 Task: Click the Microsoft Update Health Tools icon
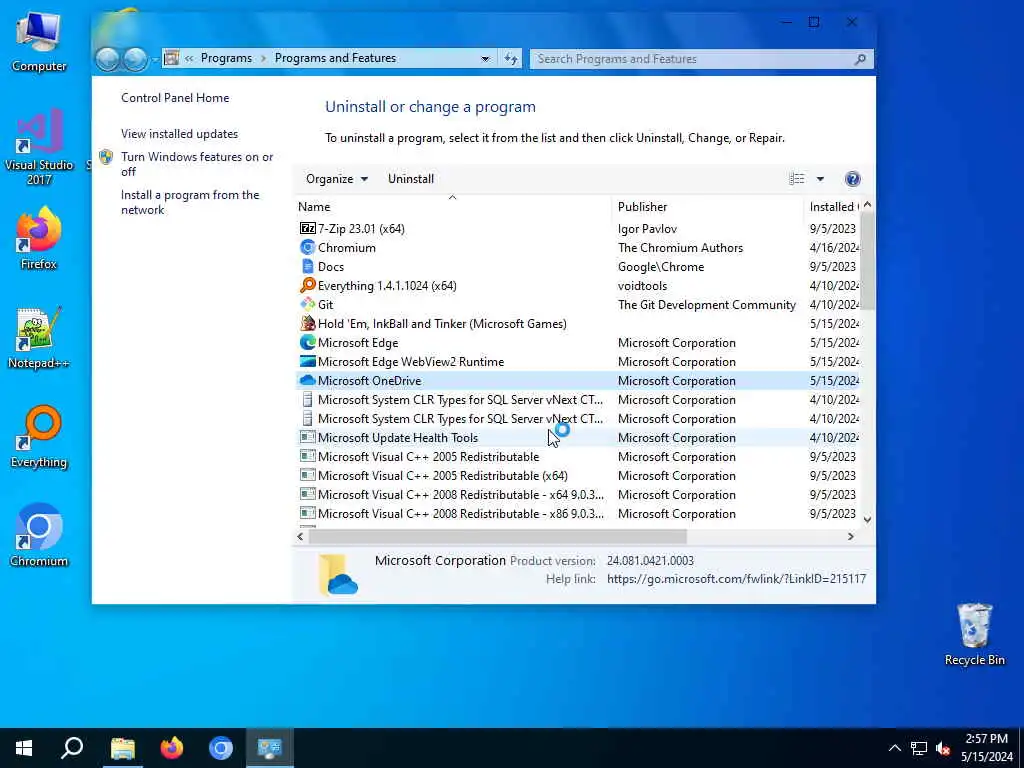point(307,437)
